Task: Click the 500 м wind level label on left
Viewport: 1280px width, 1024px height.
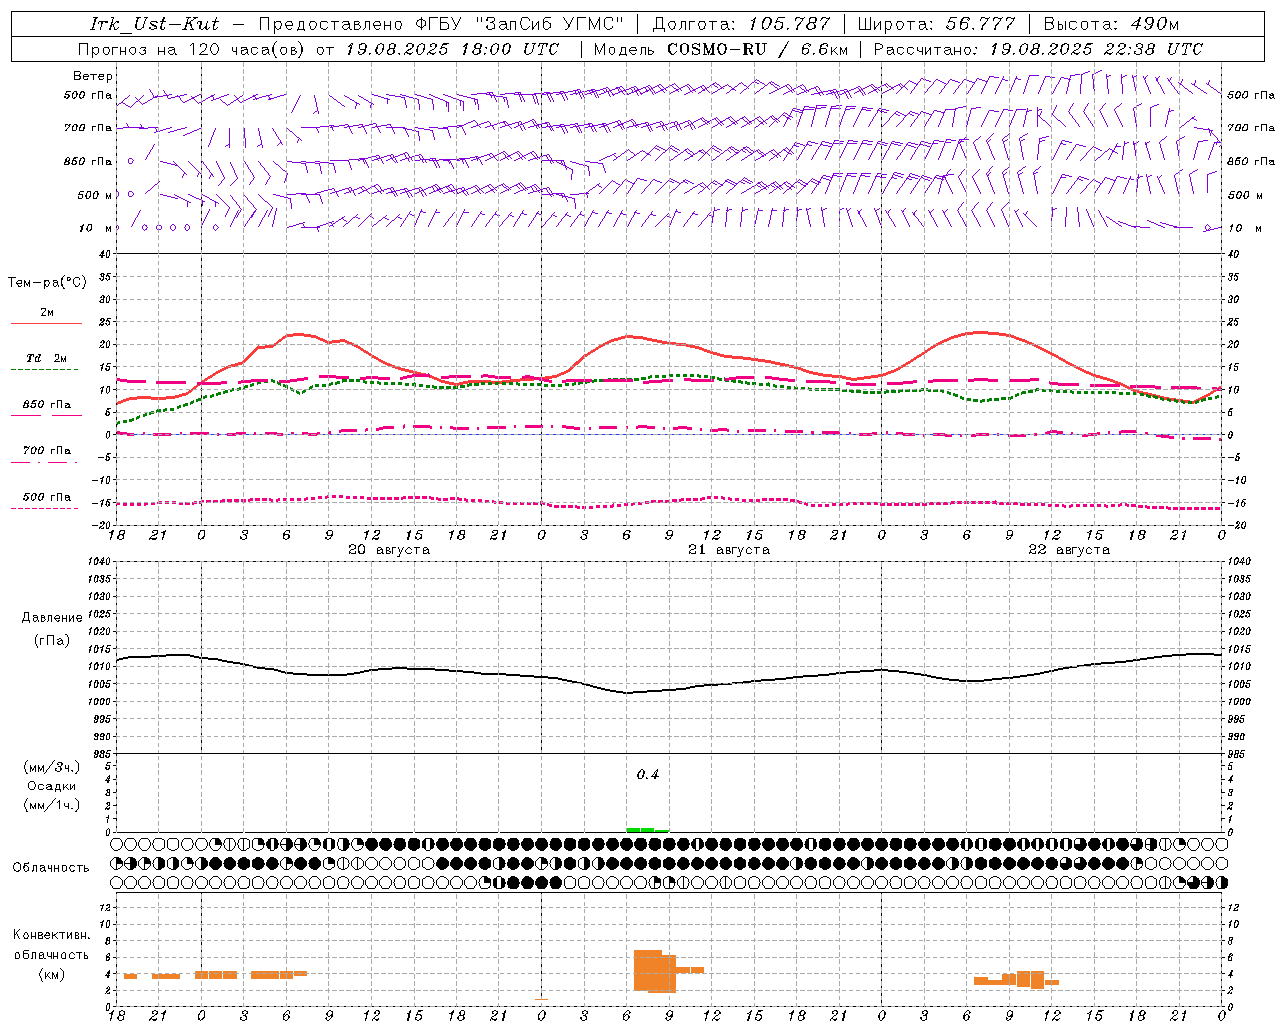Action: [x=95, y=195]
